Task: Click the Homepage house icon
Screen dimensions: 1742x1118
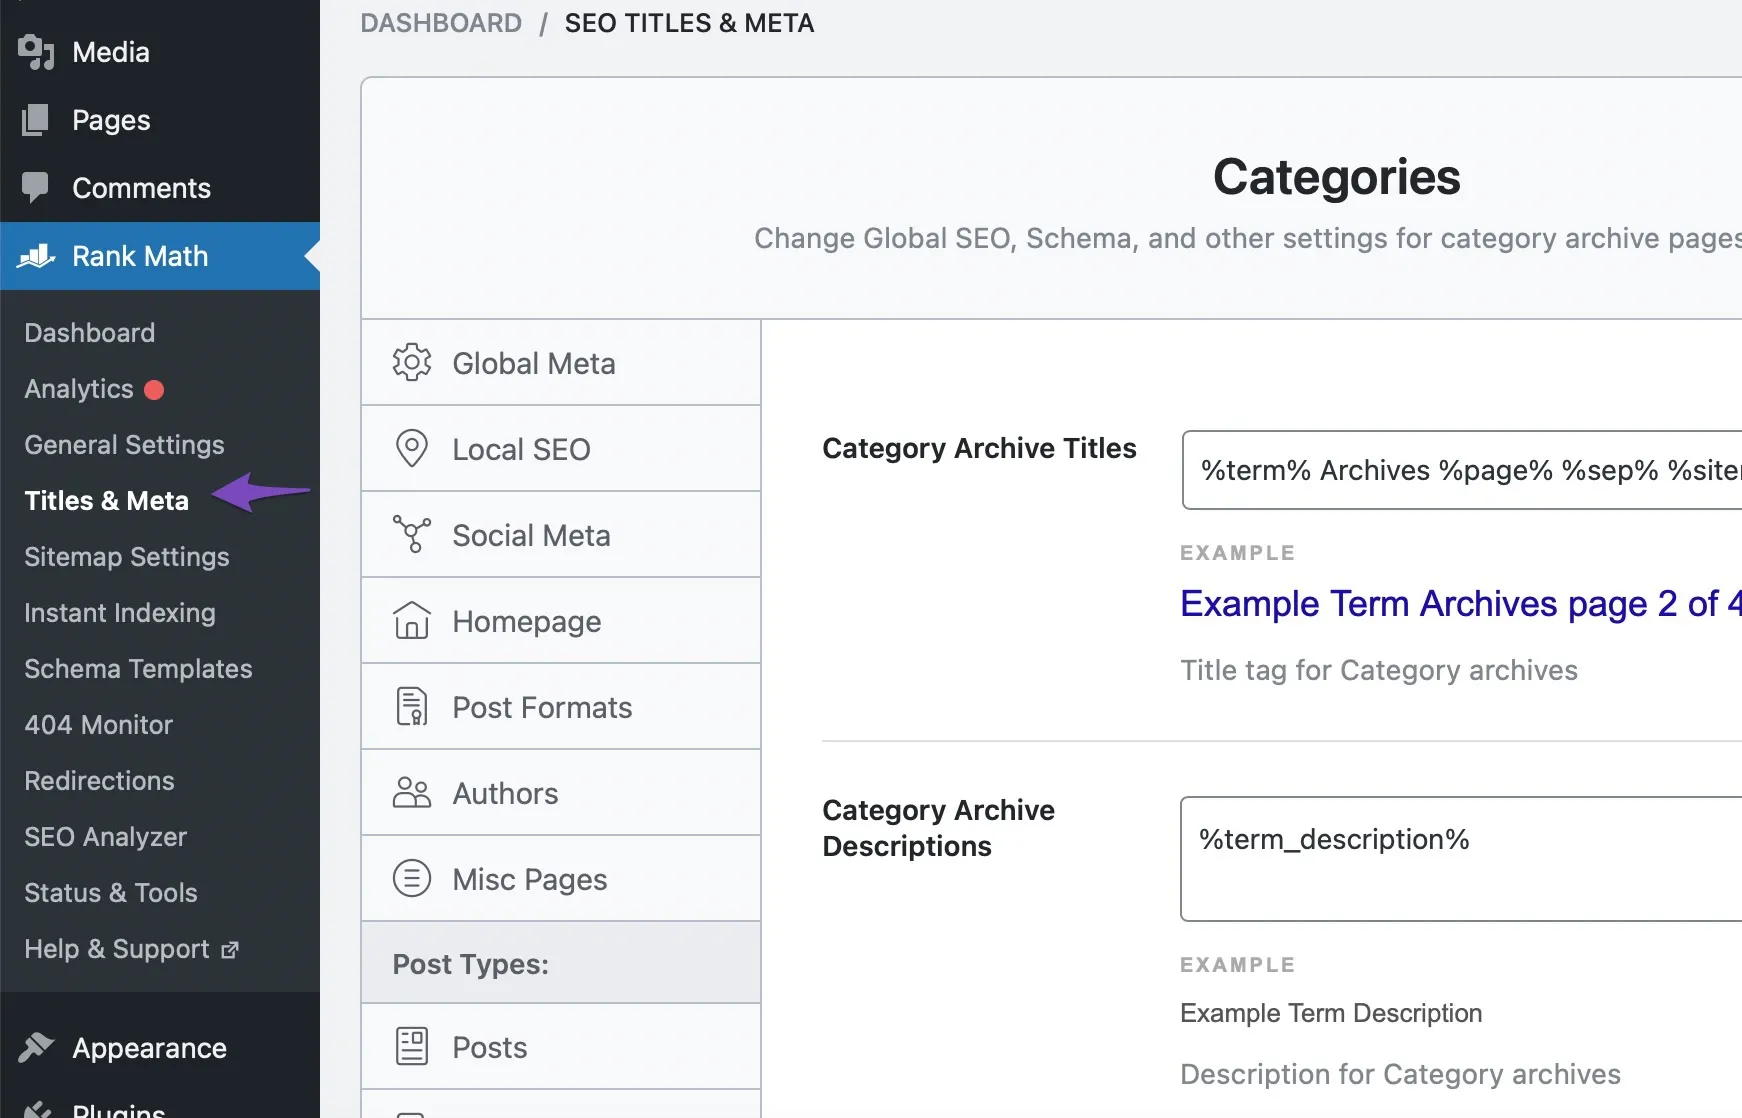Action: point(411,620)
